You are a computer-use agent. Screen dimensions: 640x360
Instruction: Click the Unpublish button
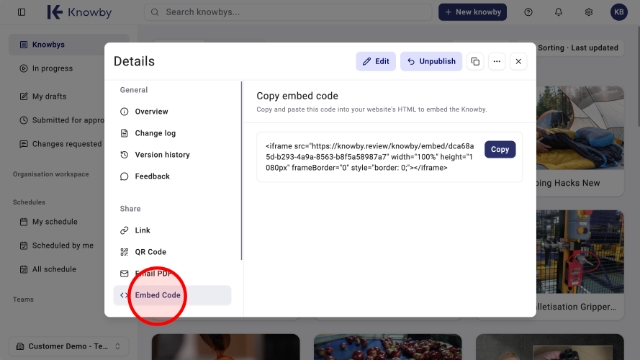(x=431, y=61)
